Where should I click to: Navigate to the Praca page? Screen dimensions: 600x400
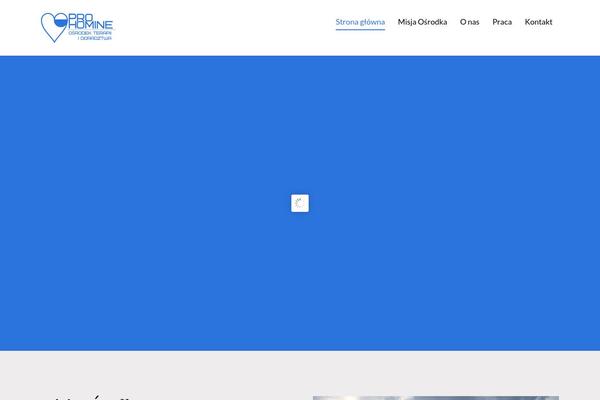502,22
